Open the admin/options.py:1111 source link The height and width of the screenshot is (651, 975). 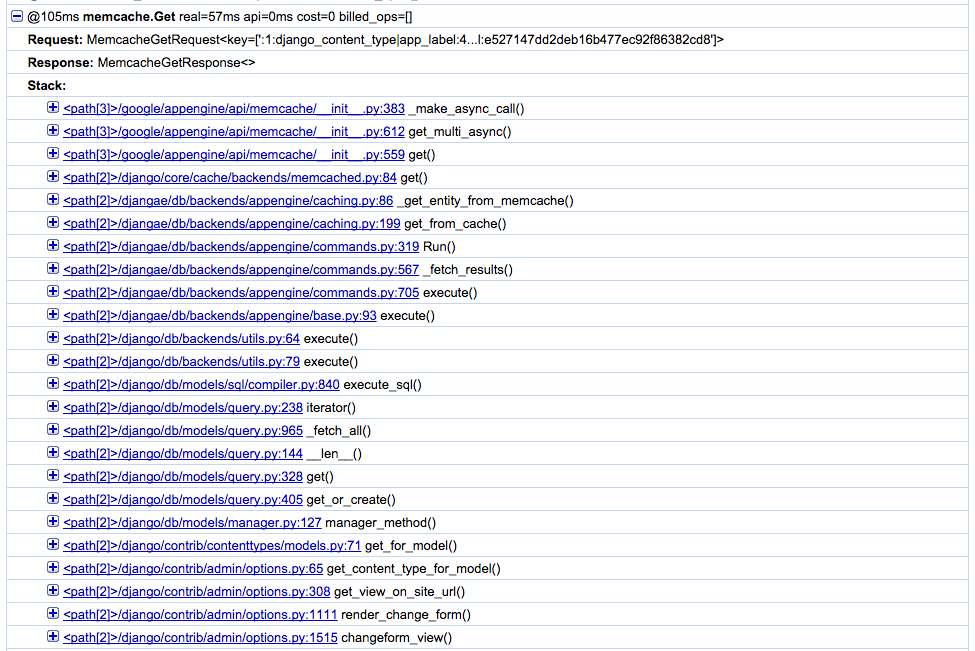pyautogui.click(x=200, y=615)
